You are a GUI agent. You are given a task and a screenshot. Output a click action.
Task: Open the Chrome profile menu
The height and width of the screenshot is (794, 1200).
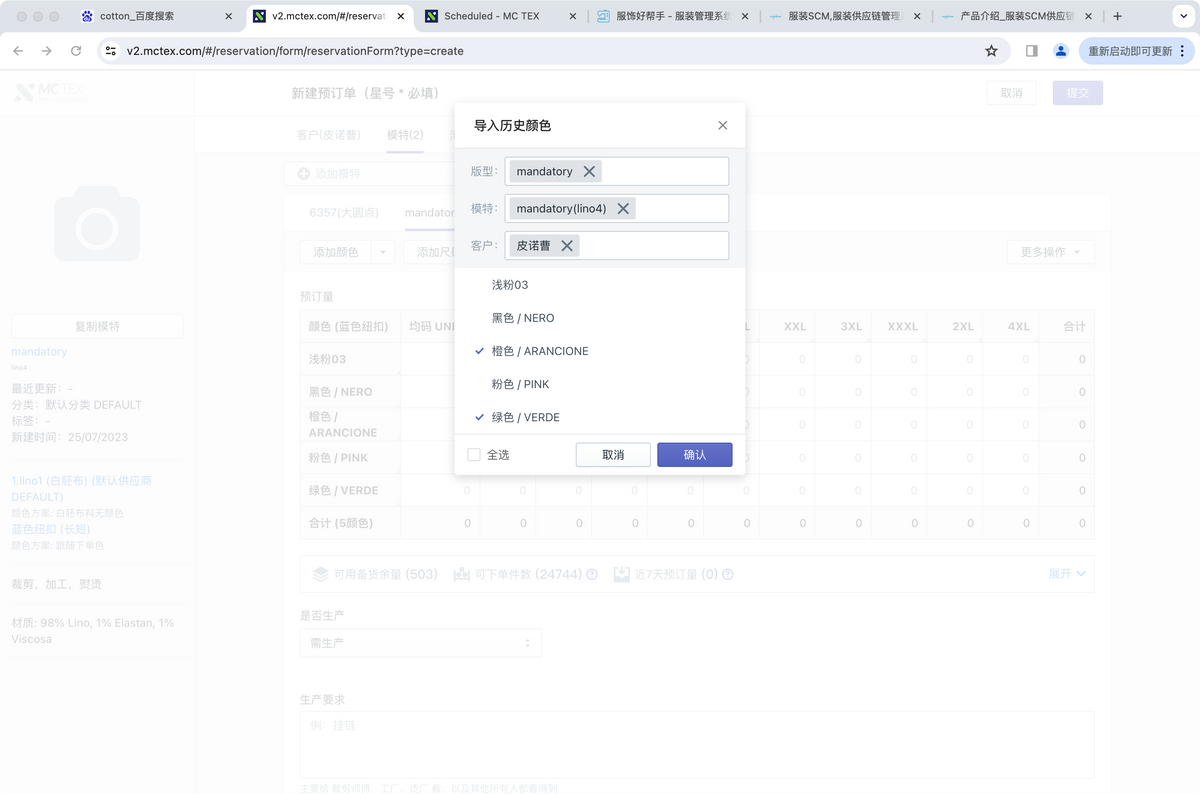[1061, 51]
